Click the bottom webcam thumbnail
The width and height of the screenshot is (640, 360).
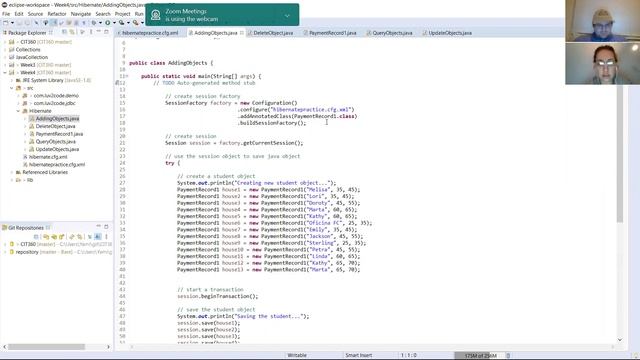point(602,63)
